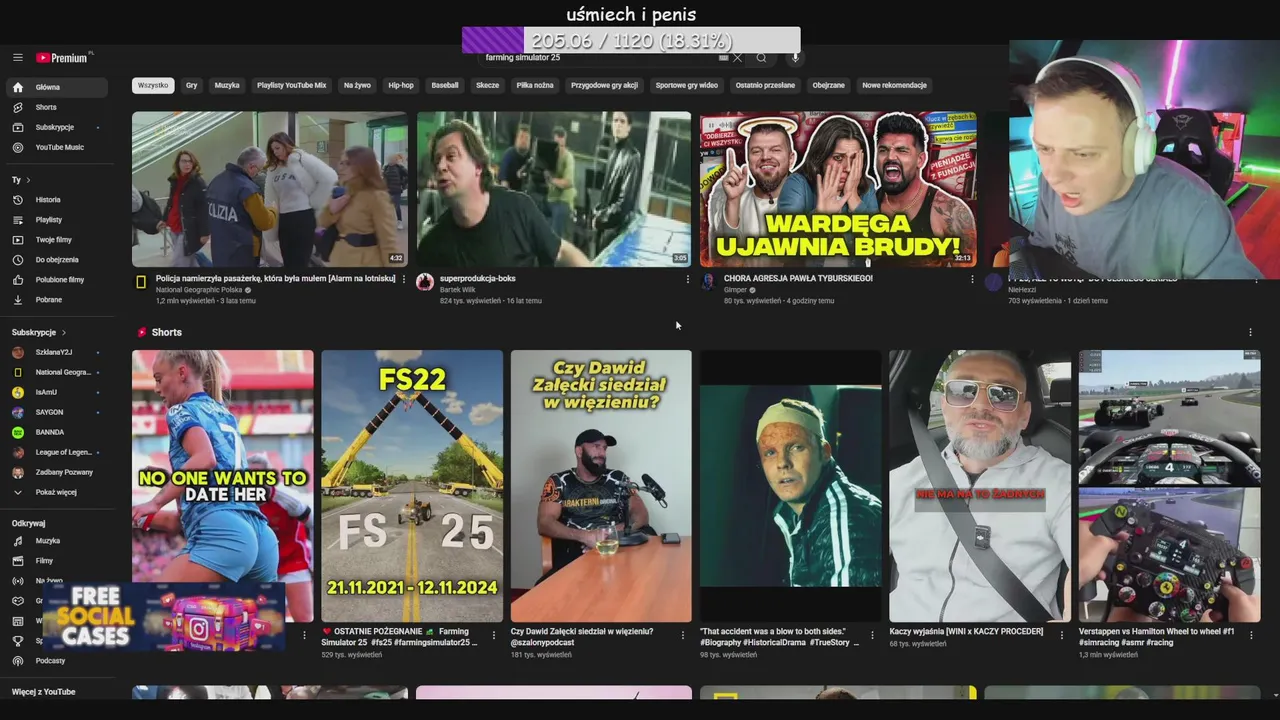This screenshot has height=720, width=1280.
Task: Open options for Verstappen vs Hamilton short
Action: coord(1251,635)
